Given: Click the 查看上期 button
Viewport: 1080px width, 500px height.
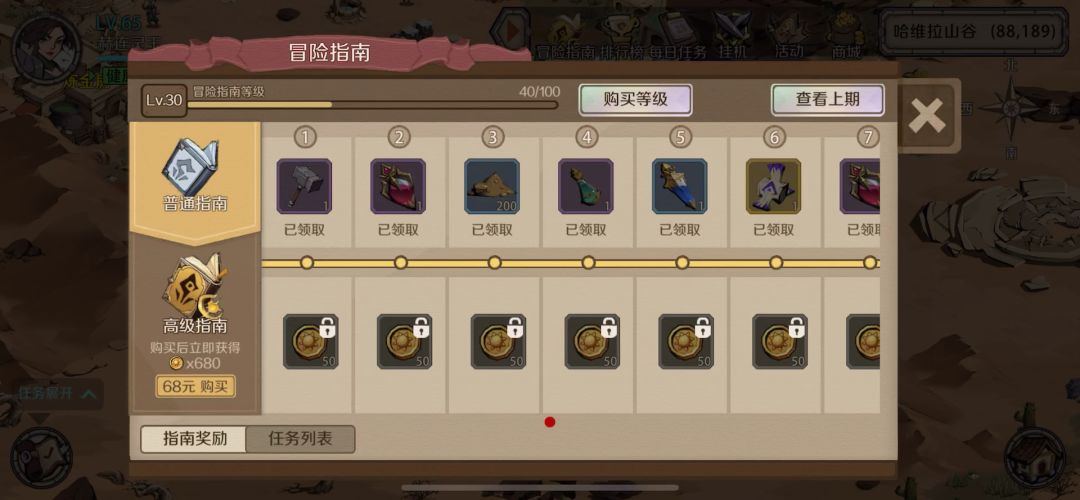Looking at the screenshot, I should (827, 99).
